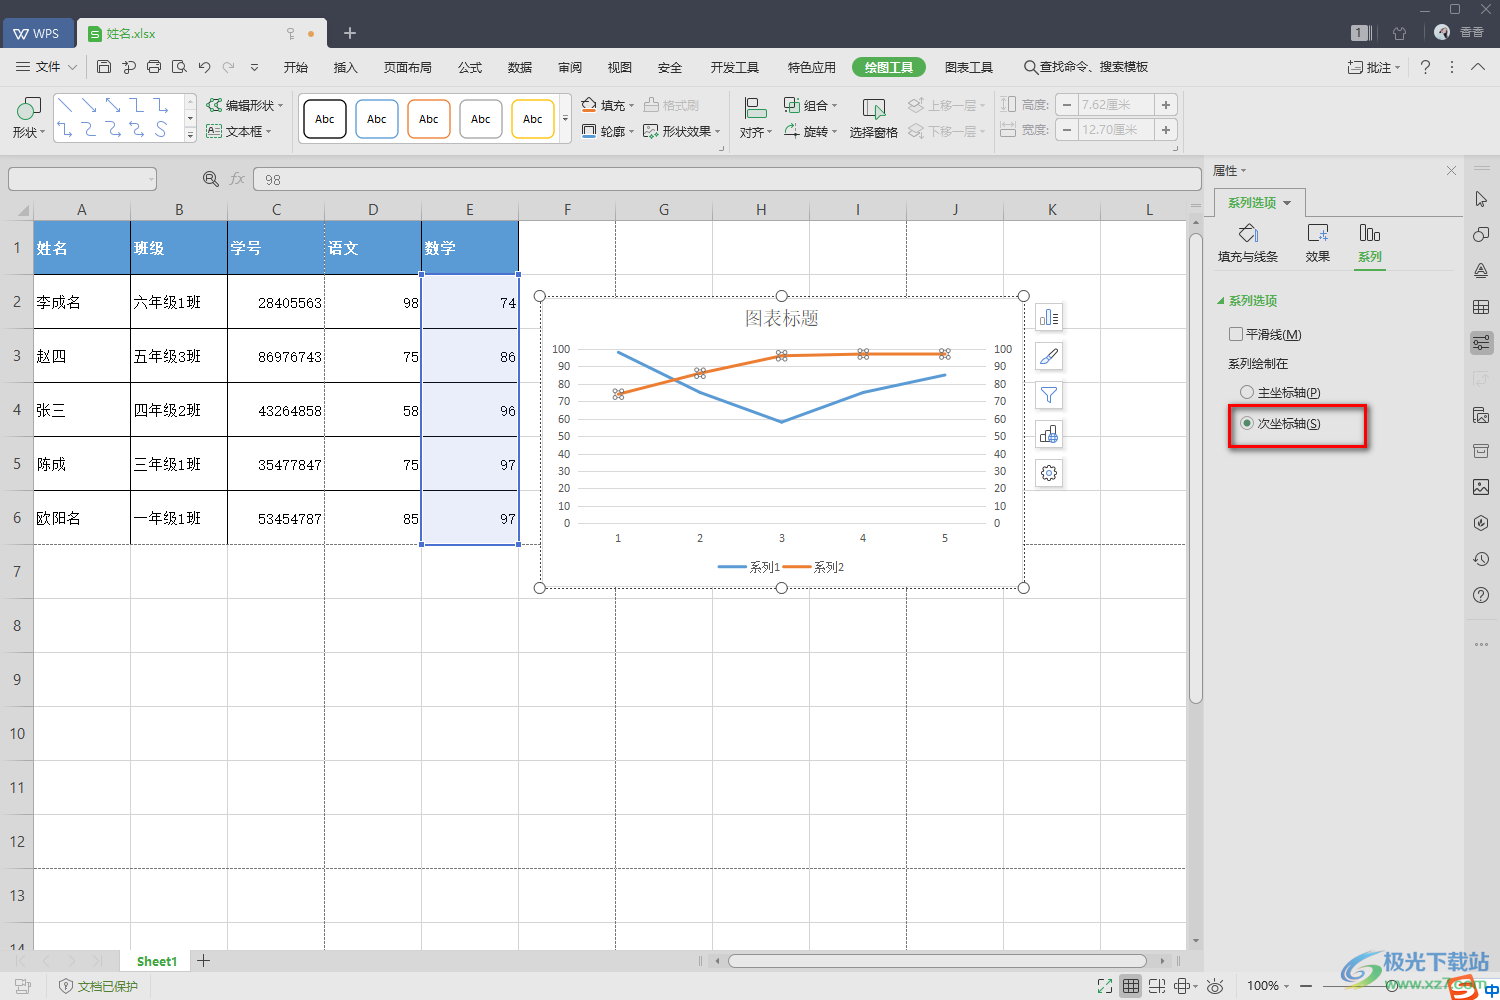Open the Outline dropdown in ribbon

(608, 131)
